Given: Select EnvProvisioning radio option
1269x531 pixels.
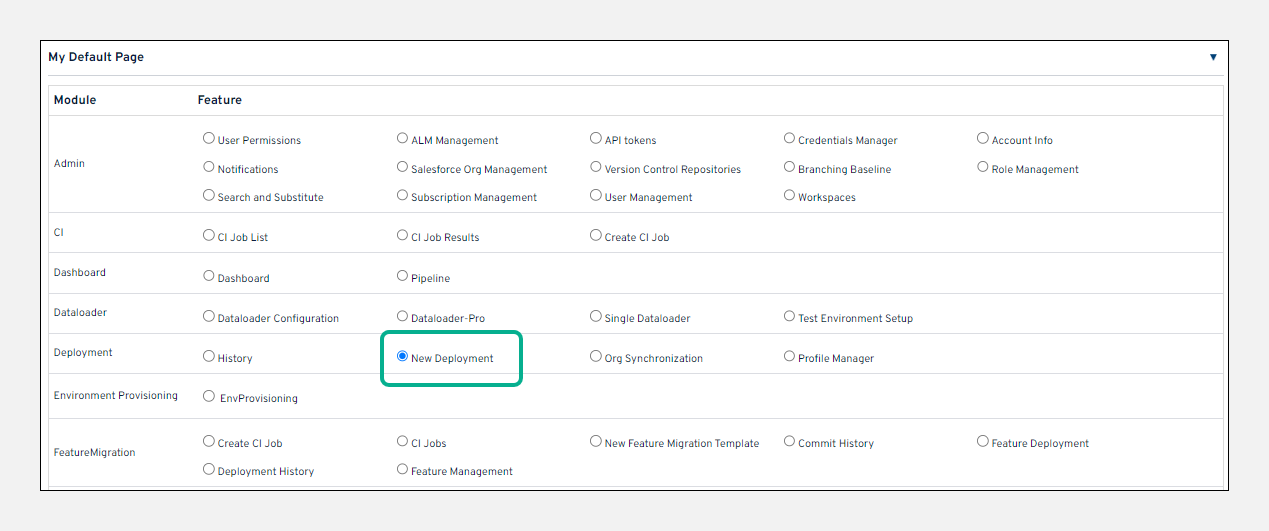Looking at the screenshot, I should (x=209, y=396).
